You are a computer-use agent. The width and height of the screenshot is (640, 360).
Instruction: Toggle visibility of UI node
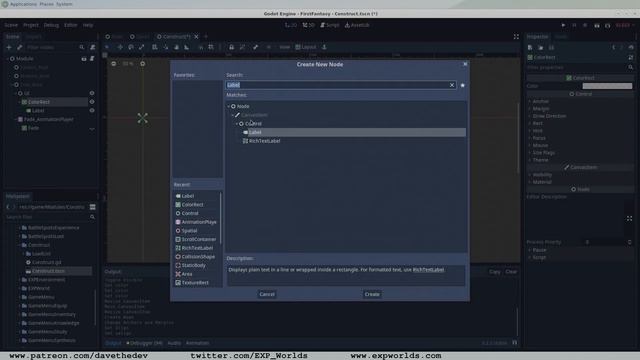92,93
